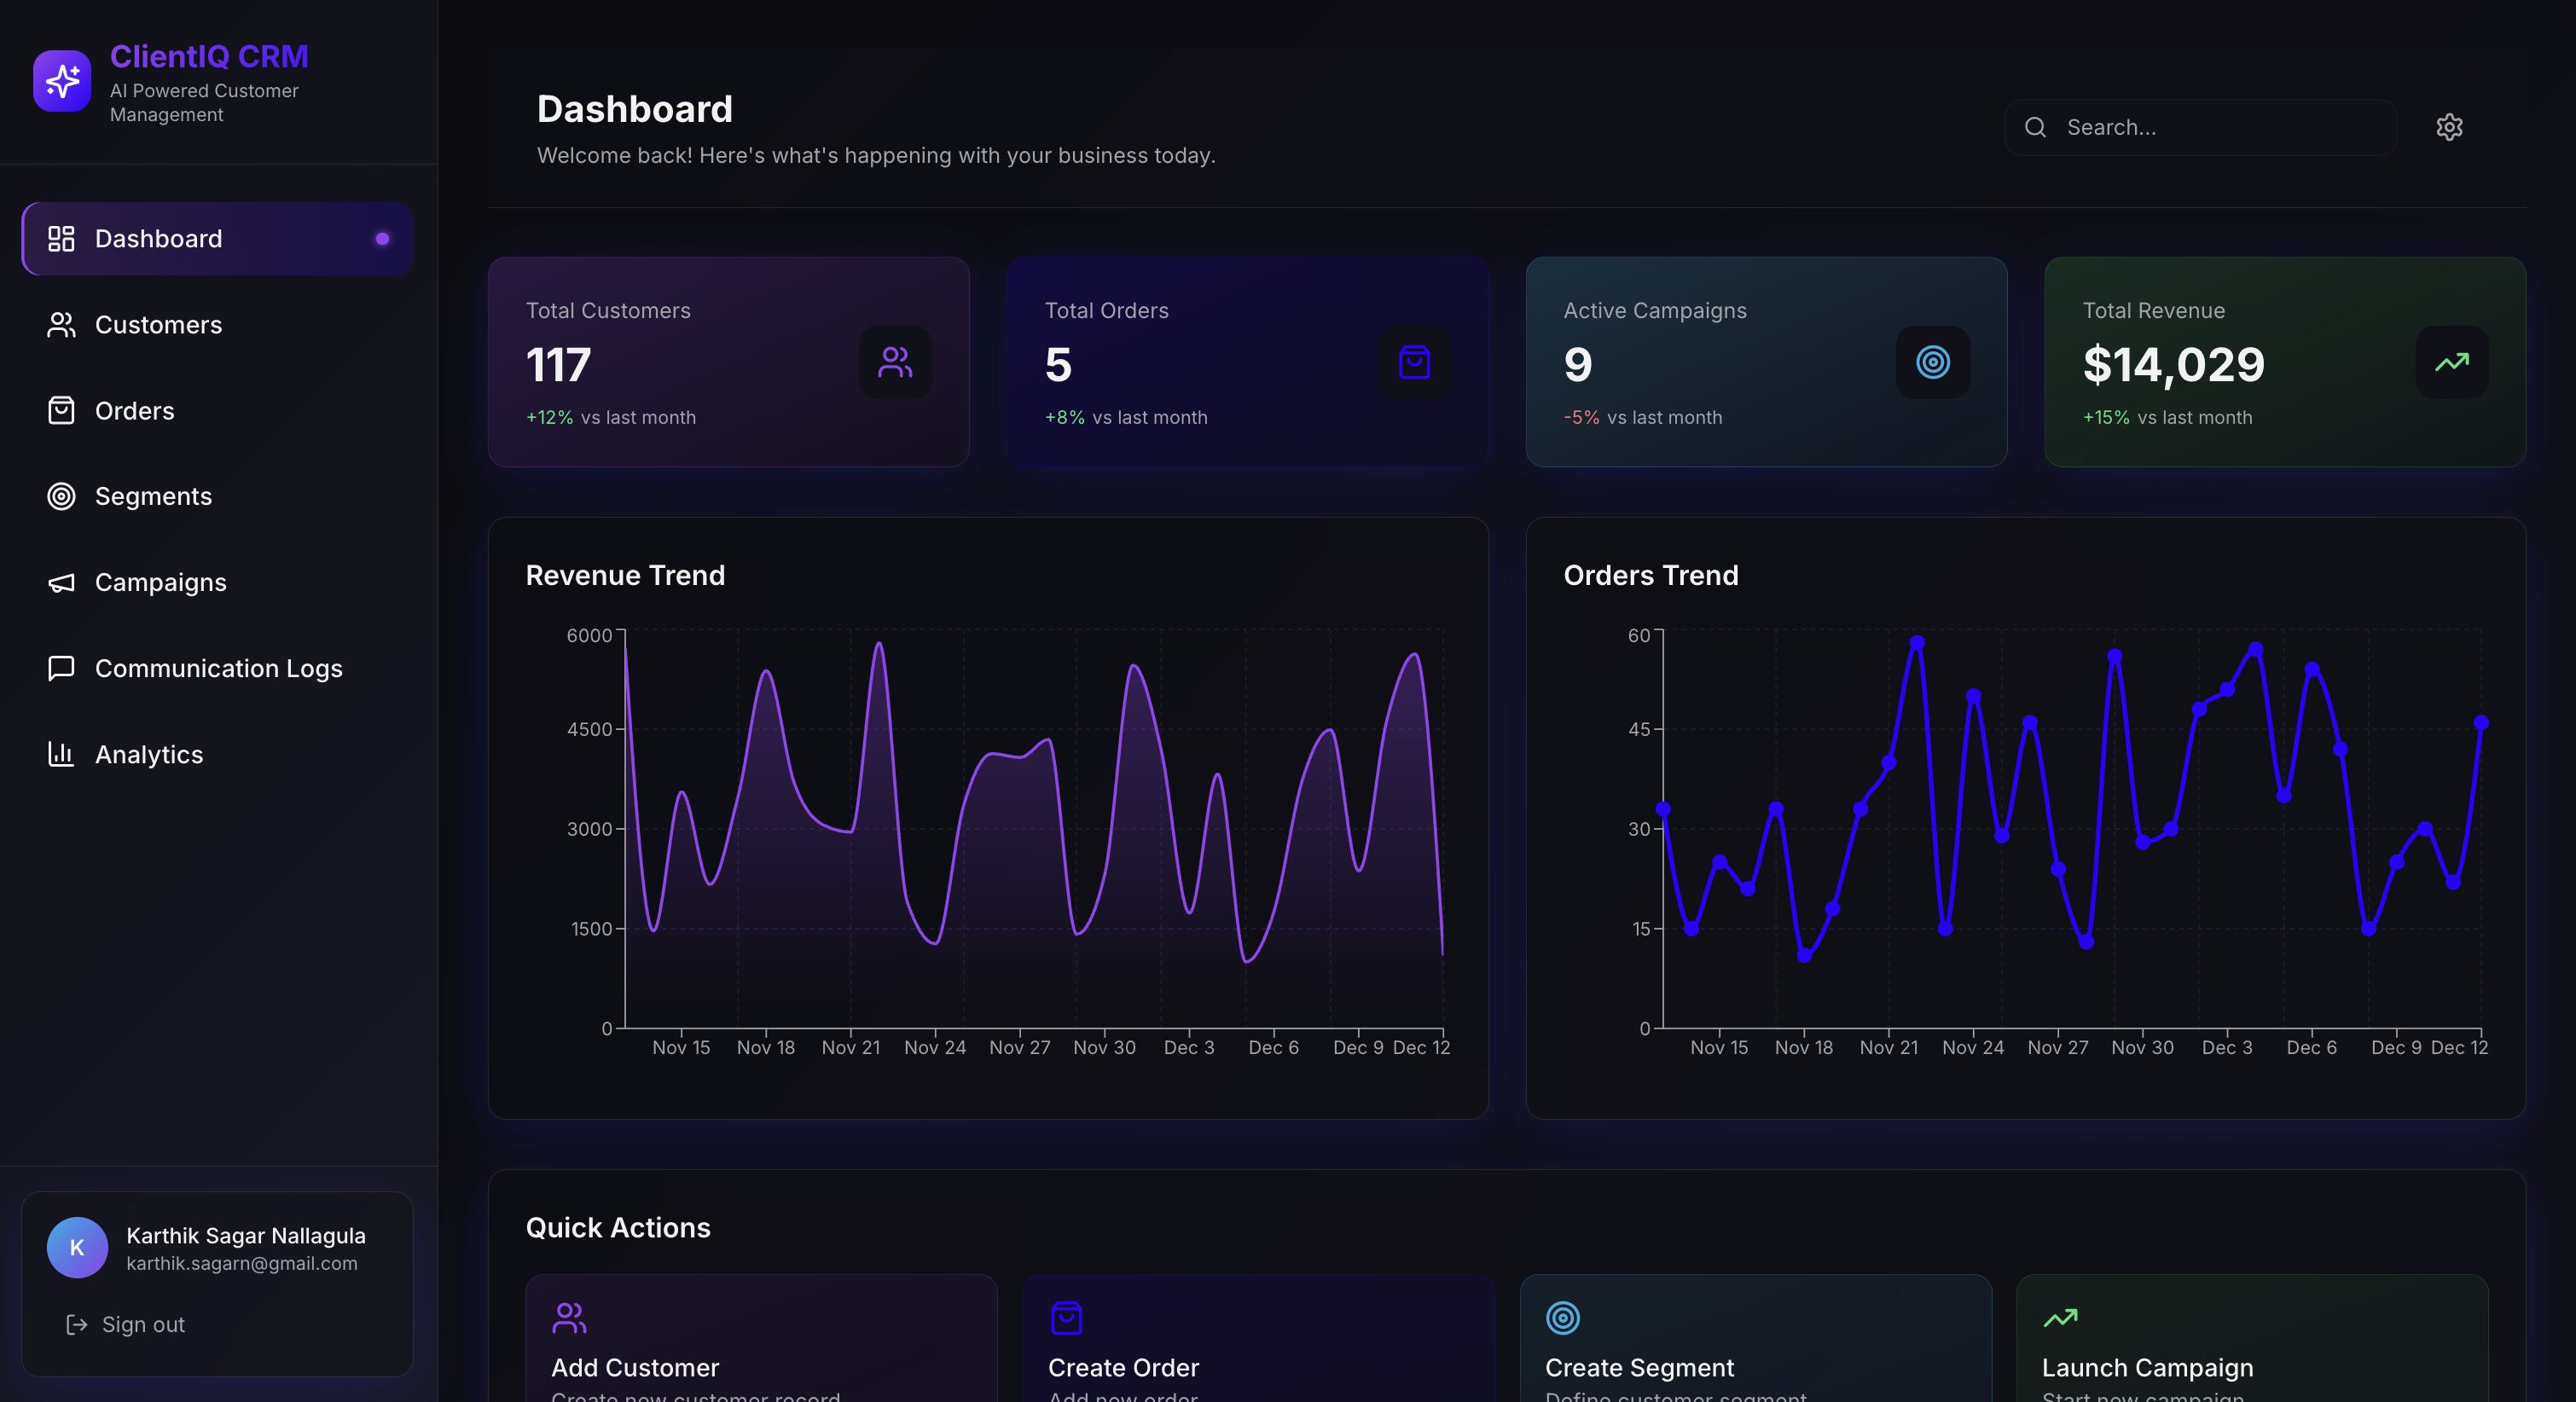Click the Segments target icon in sidebar
2576x1402 pixels.
pos(61,496)
